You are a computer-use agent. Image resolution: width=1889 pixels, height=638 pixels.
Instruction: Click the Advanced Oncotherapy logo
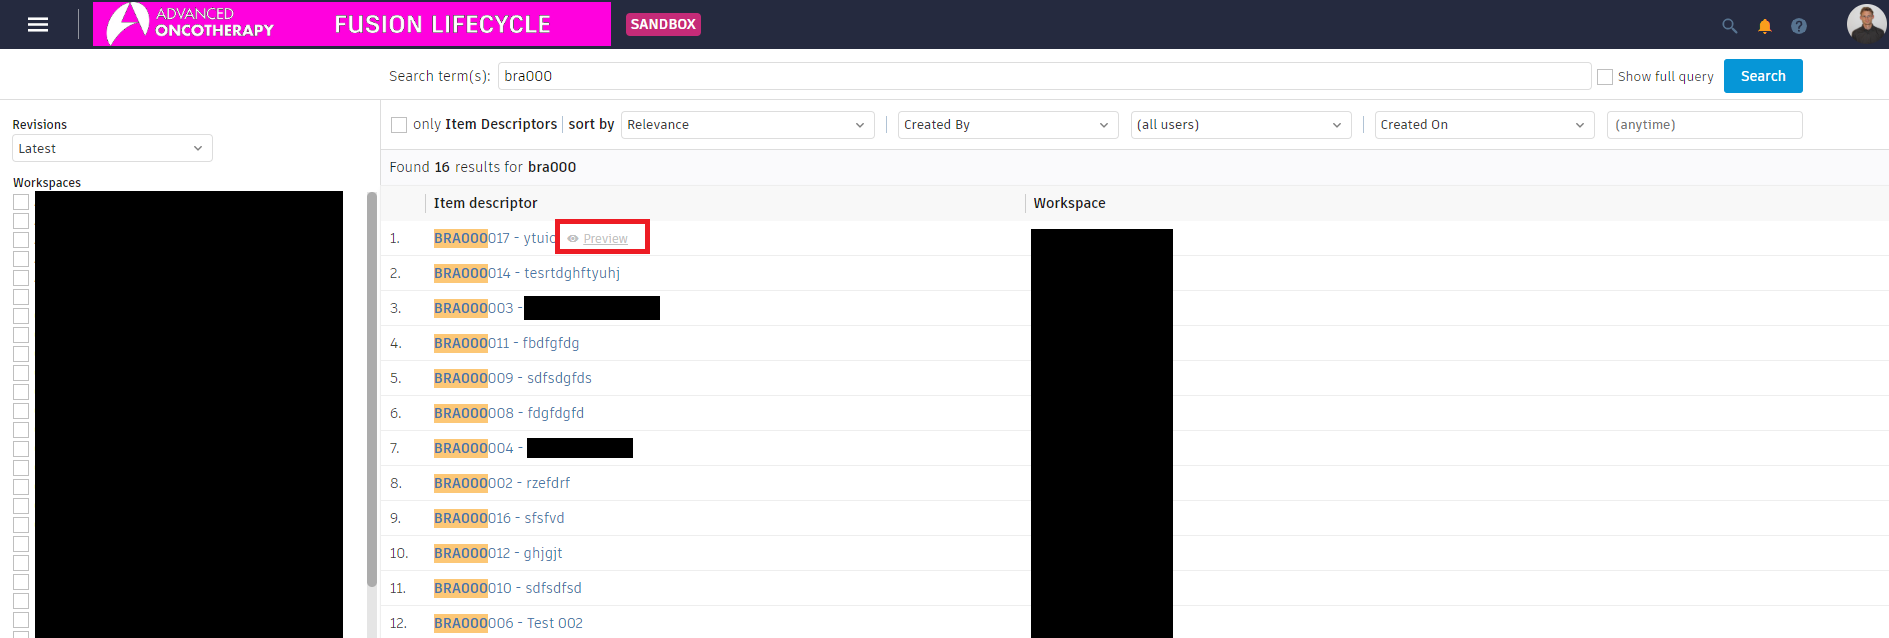190,24
